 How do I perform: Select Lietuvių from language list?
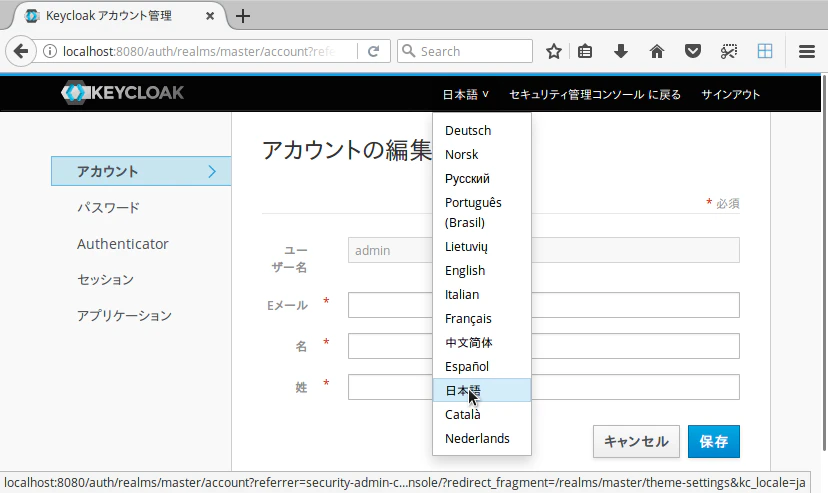[482, 246]
